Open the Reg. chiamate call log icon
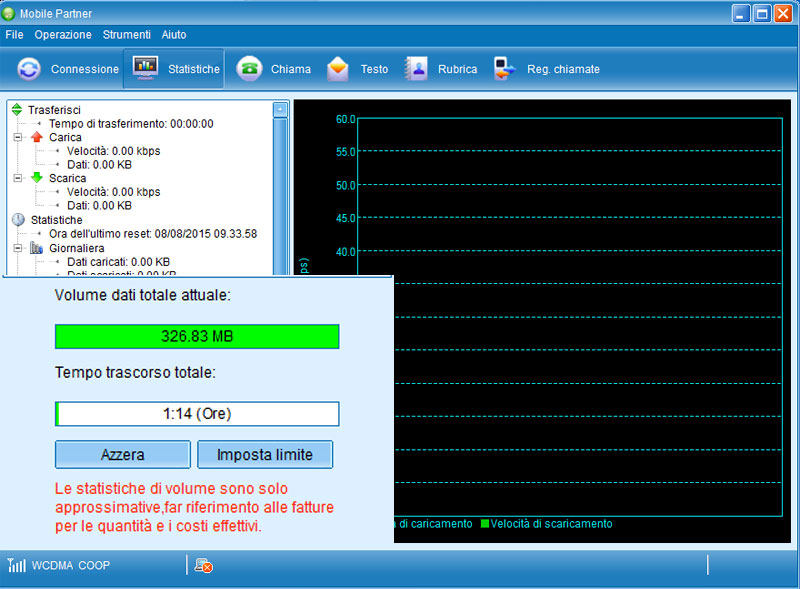Viewport: 800px width, 589px height. click(x=502, y=68)
